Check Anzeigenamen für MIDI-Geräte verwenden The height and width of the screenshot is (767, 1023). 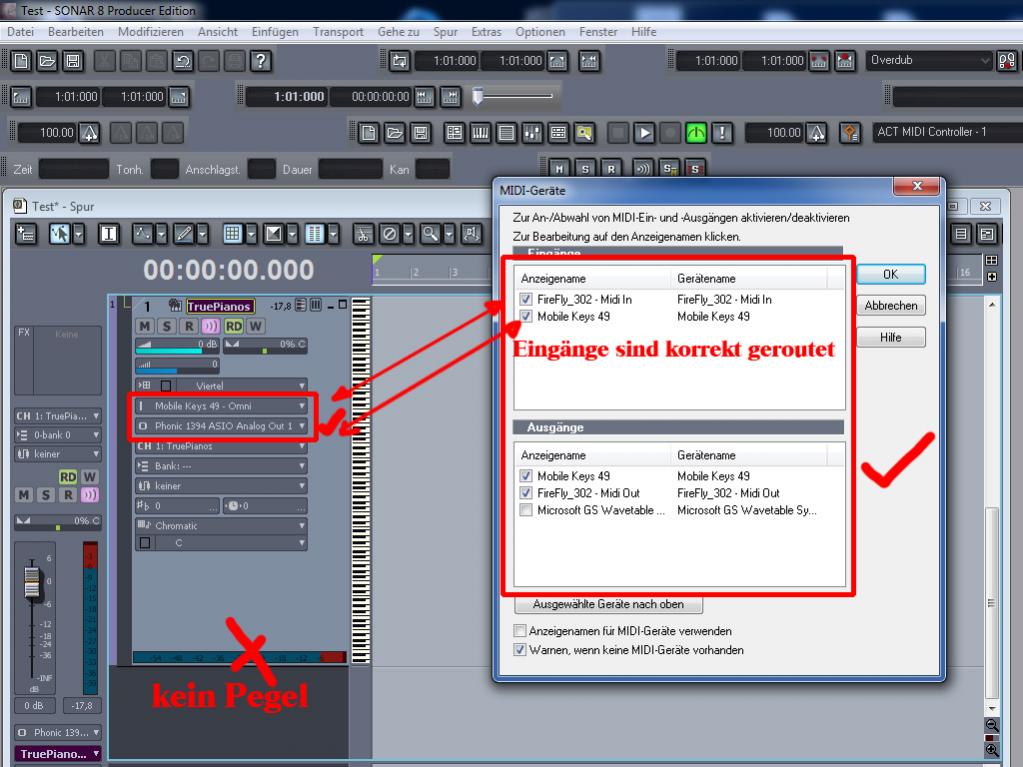tap(520, 631)
